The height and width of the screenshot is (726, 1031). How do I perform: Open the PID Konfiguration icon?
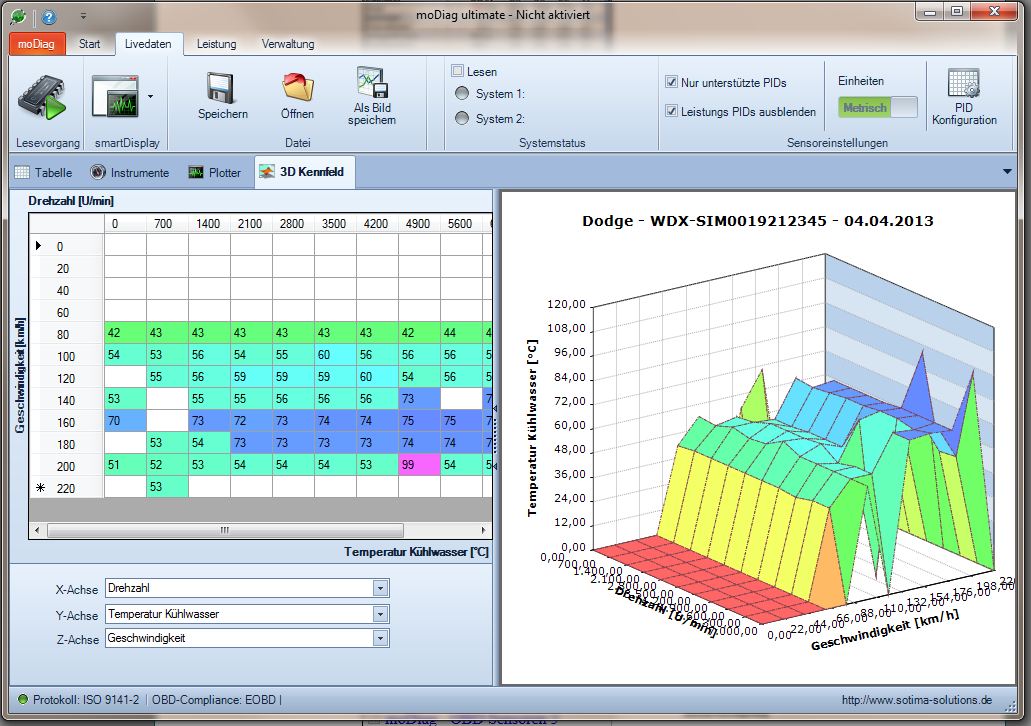coord(963,84)
